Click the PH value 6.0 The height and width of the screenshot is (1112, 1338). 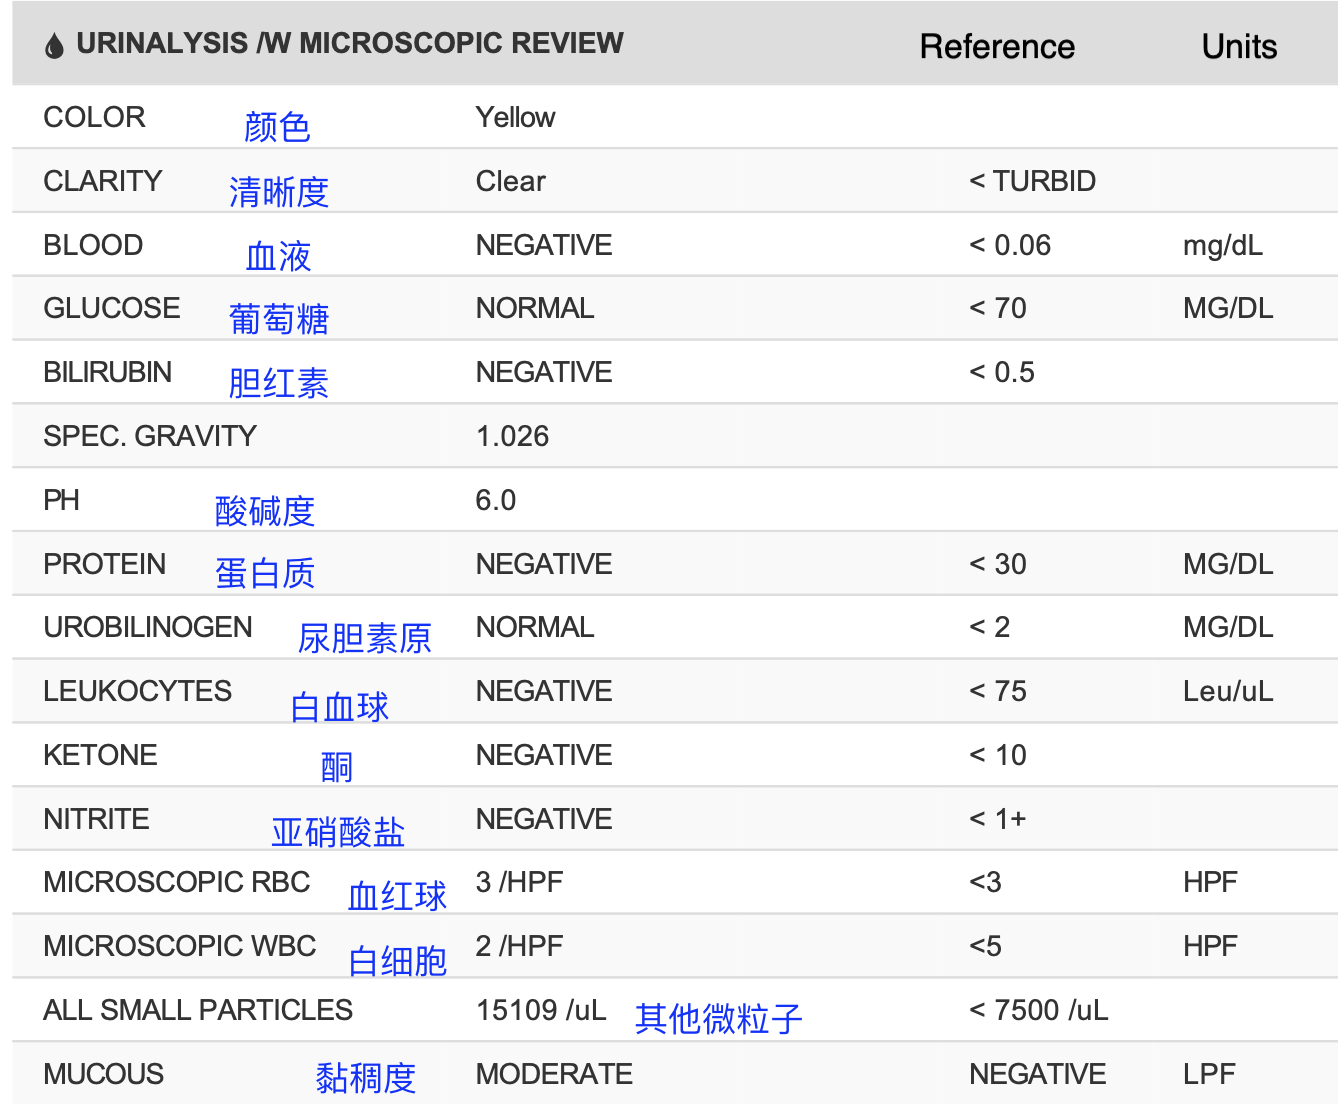[496, 500]
